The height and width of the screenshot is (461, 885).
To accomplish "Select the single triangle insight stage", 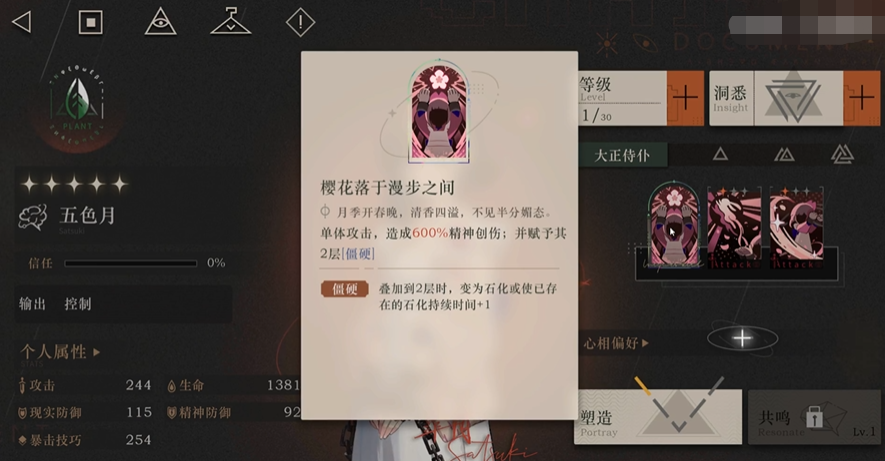I will coord(720,153).
